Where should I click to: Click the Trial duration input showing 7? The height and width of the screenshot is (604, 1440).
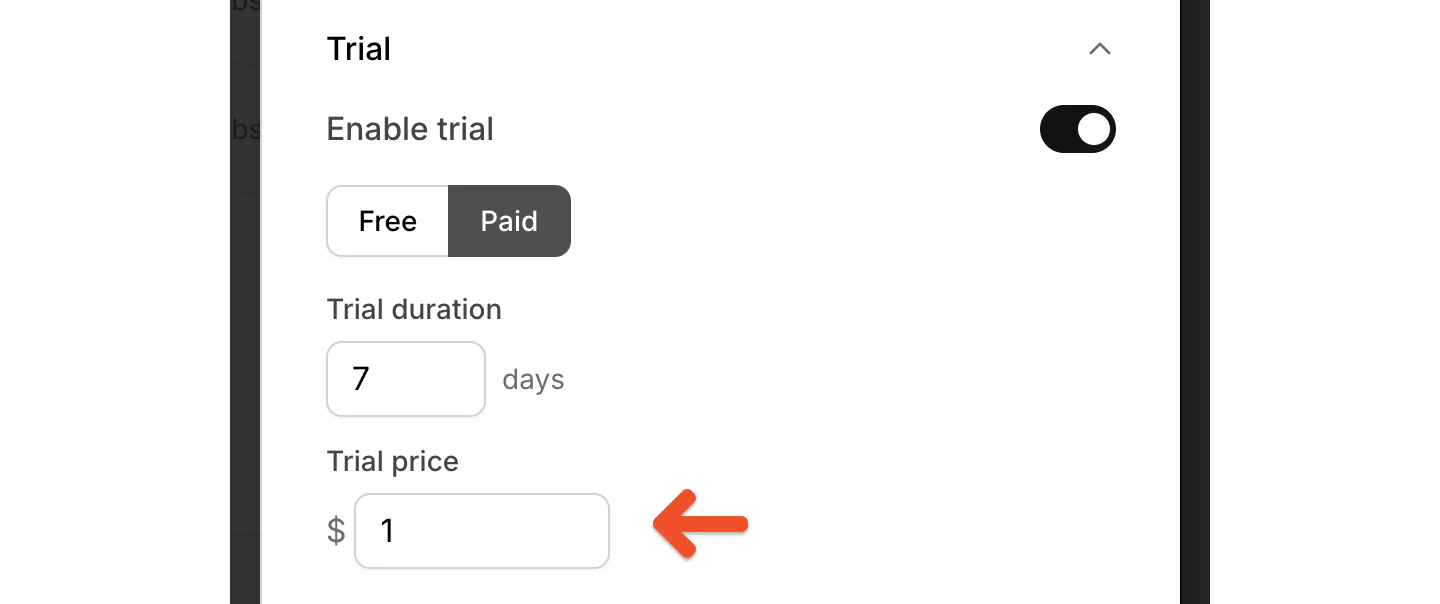tap(406, 379)
